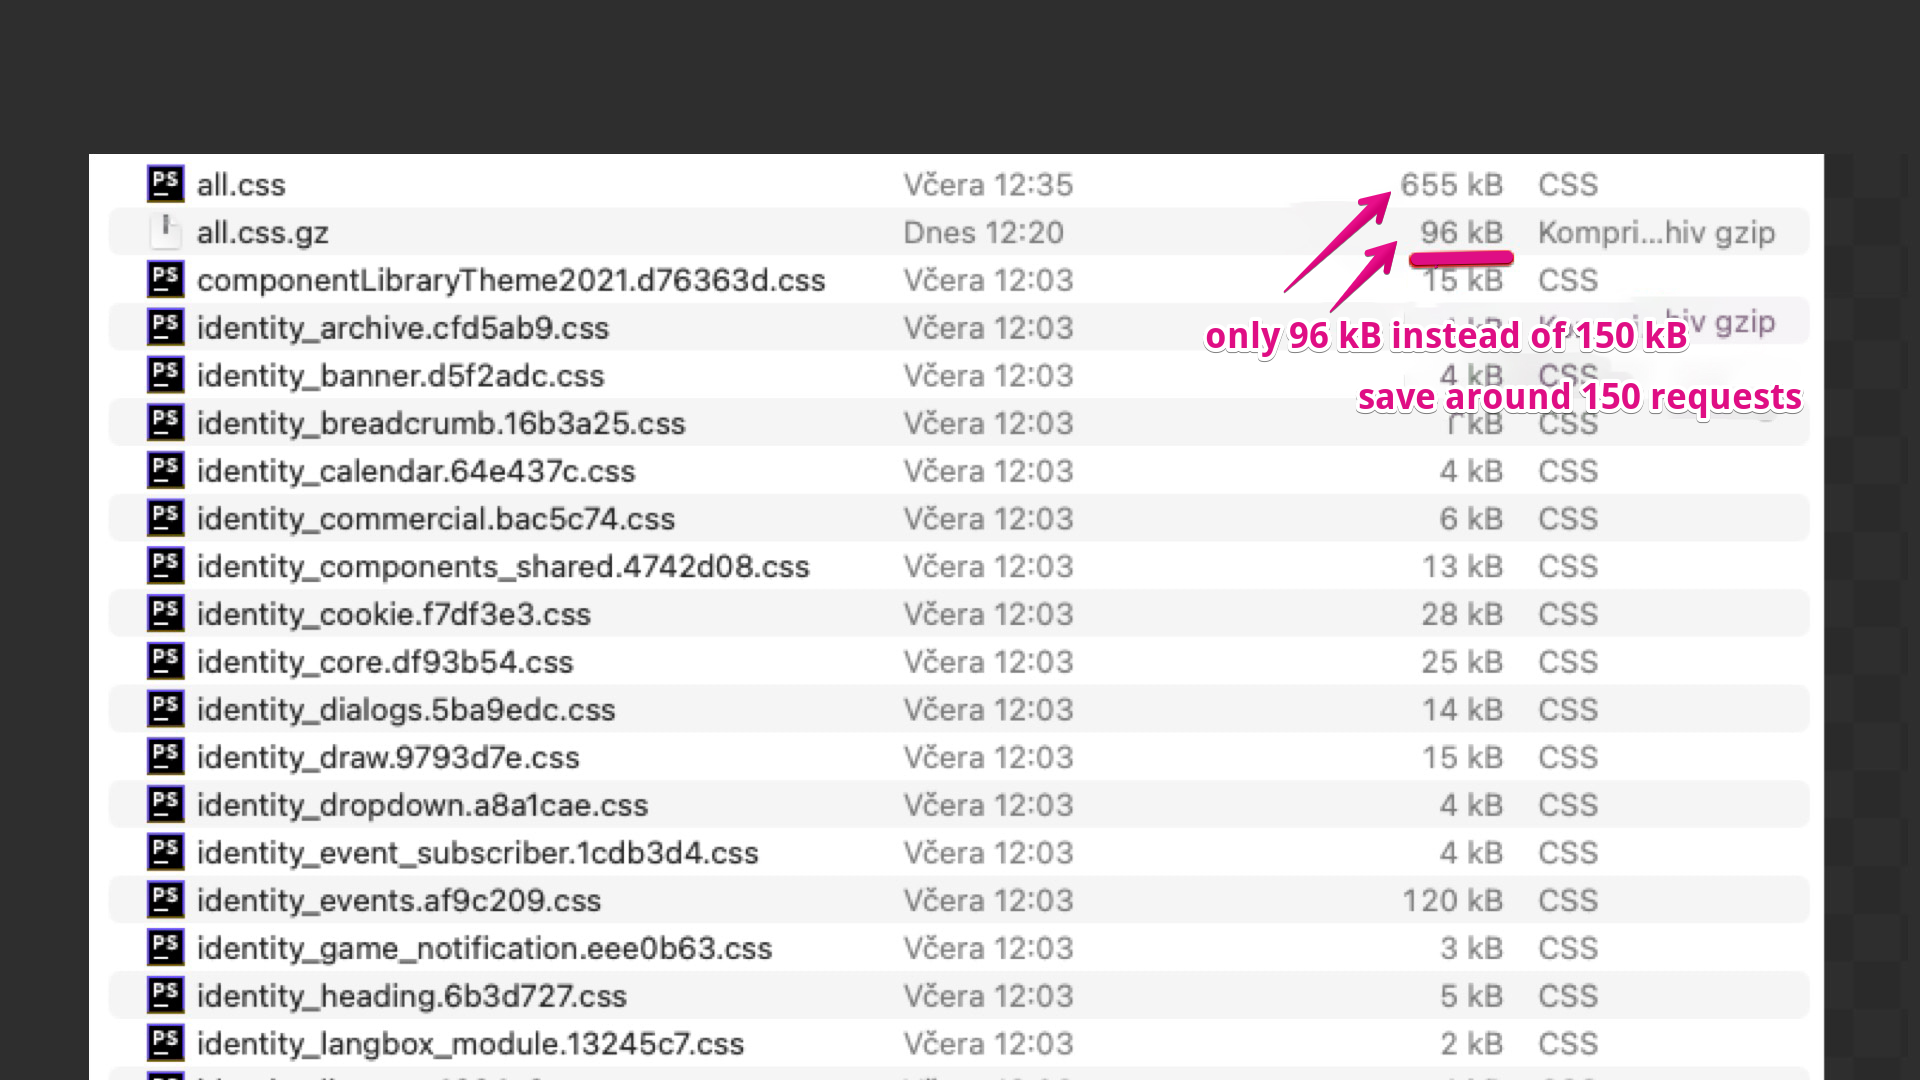Screen dimensions: 1920x1080
Task: Click the blank file icon of all.css.gz
Action: 165,231
